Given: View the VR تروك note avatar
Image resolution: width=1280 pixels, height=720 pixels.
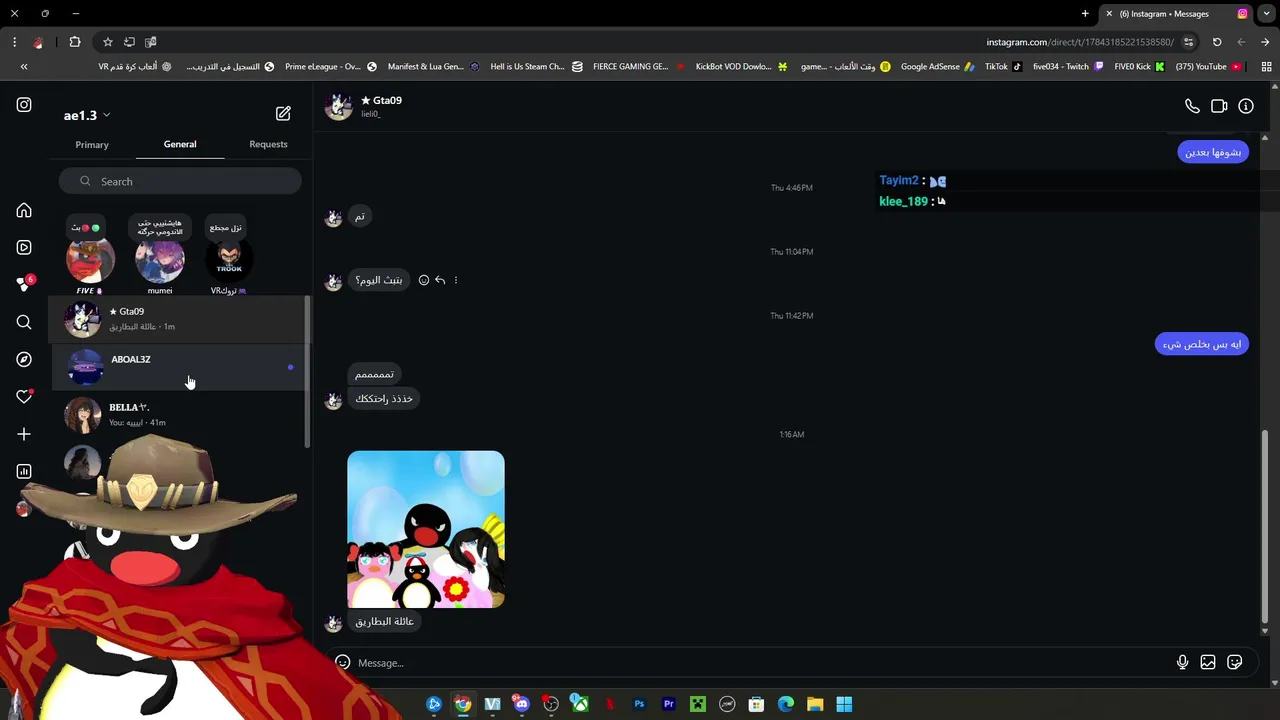Looking at the screenshot, I should (x=229, y=261).
